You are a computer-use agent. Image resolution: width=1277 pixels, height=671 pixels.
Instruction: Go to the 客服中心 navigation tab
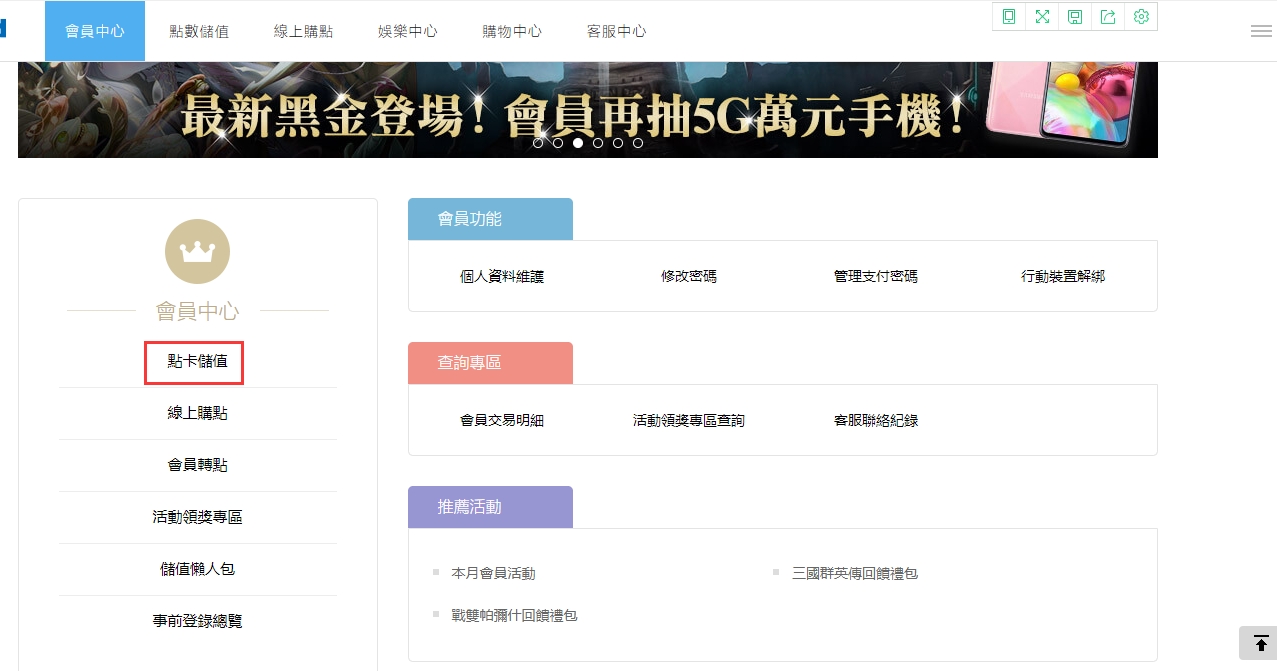(616, 31)
